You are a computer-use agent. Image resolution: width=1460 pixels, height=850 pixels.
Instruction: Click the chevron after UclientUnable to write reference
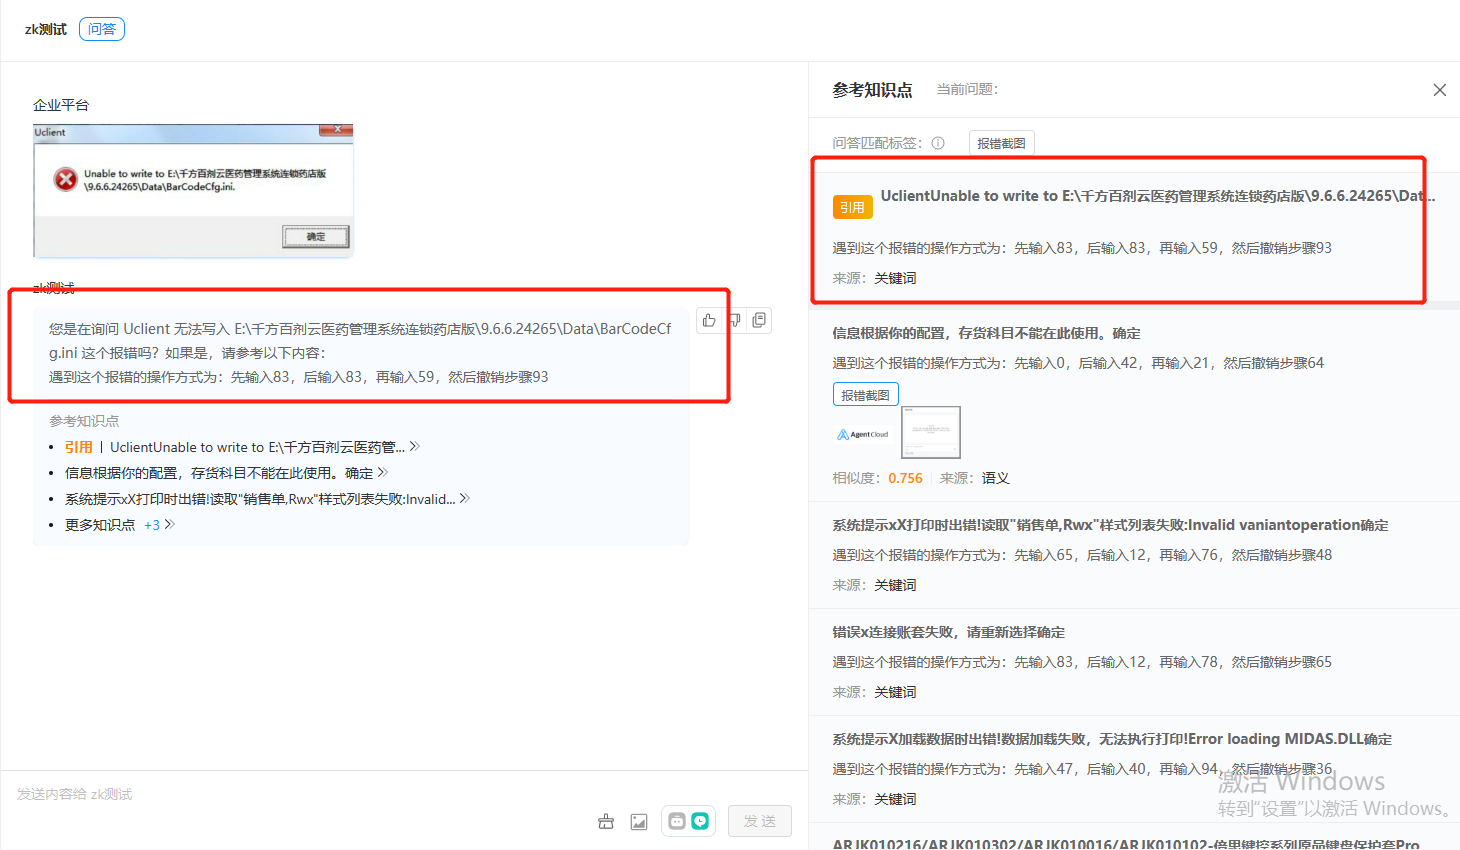click(x=415, y=447)
